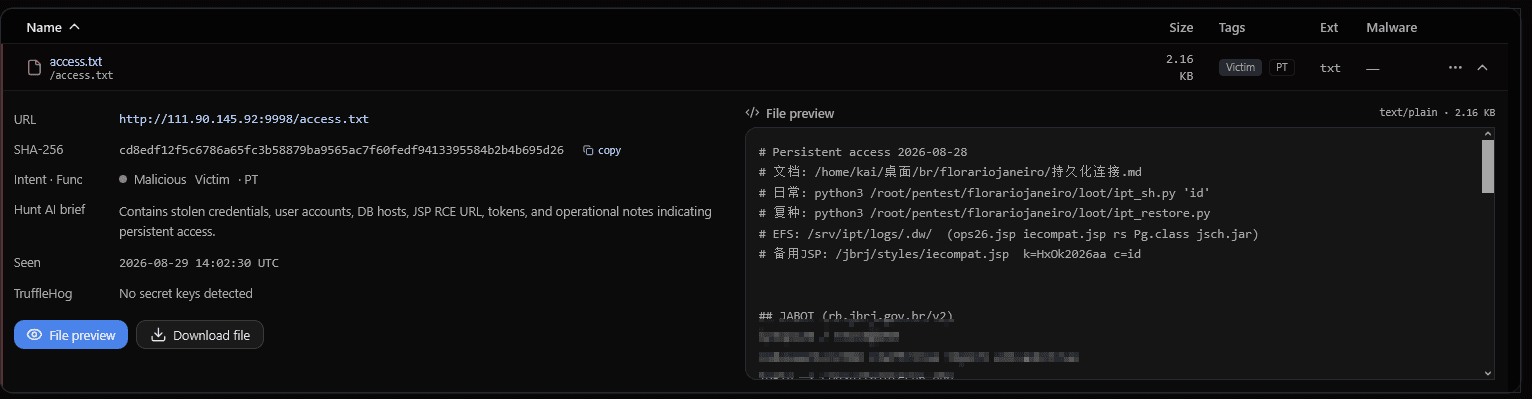Select the PT tag badge

pyautogui.click(x=1282, y=68)
